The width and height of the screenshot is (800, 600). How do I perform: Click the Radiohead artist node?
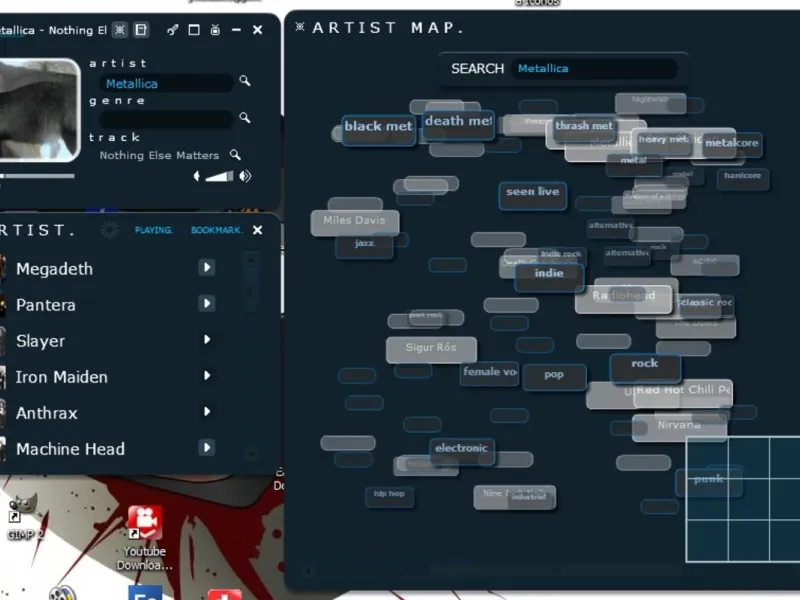pyautogui.click(x=623, y=299)
